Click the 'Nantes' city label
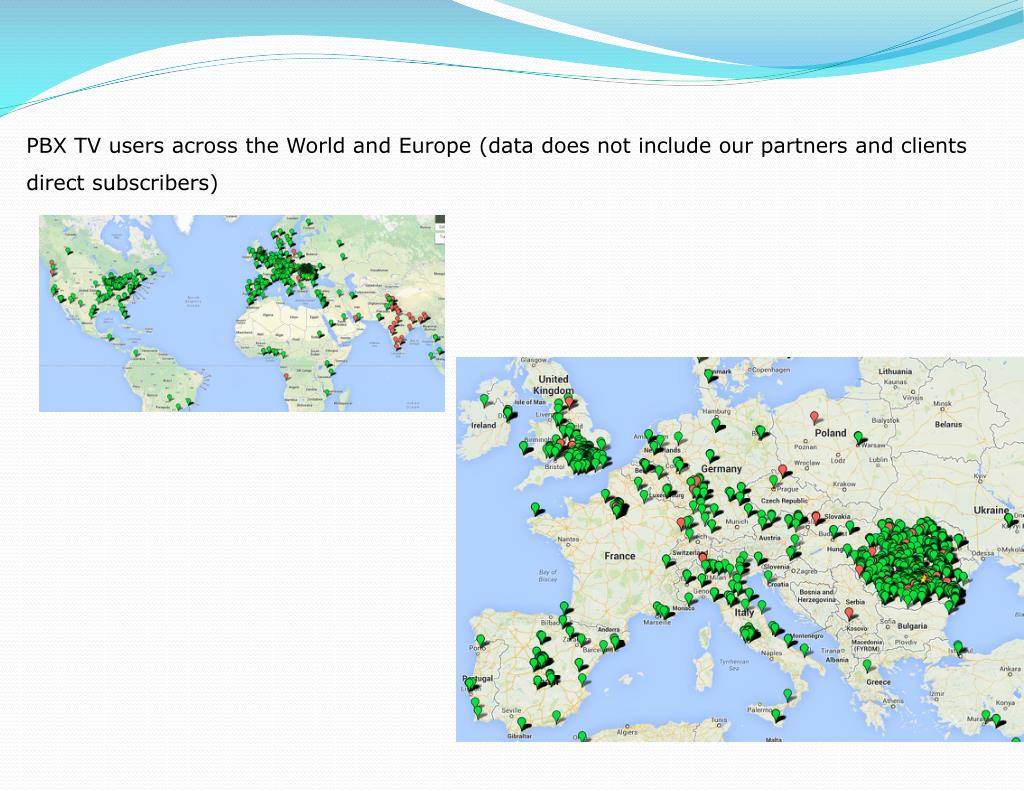 click(x=568, y=539)
